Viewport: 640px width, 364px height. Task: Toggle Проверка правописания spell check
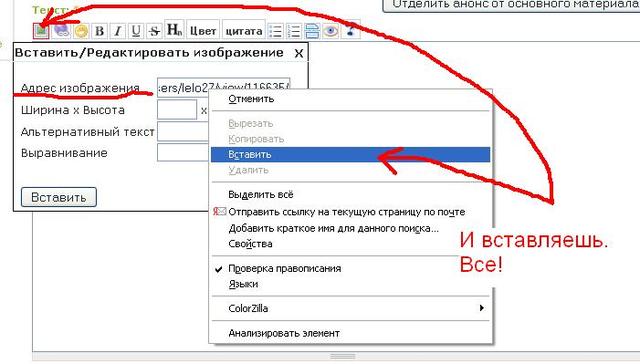(351, 269)
